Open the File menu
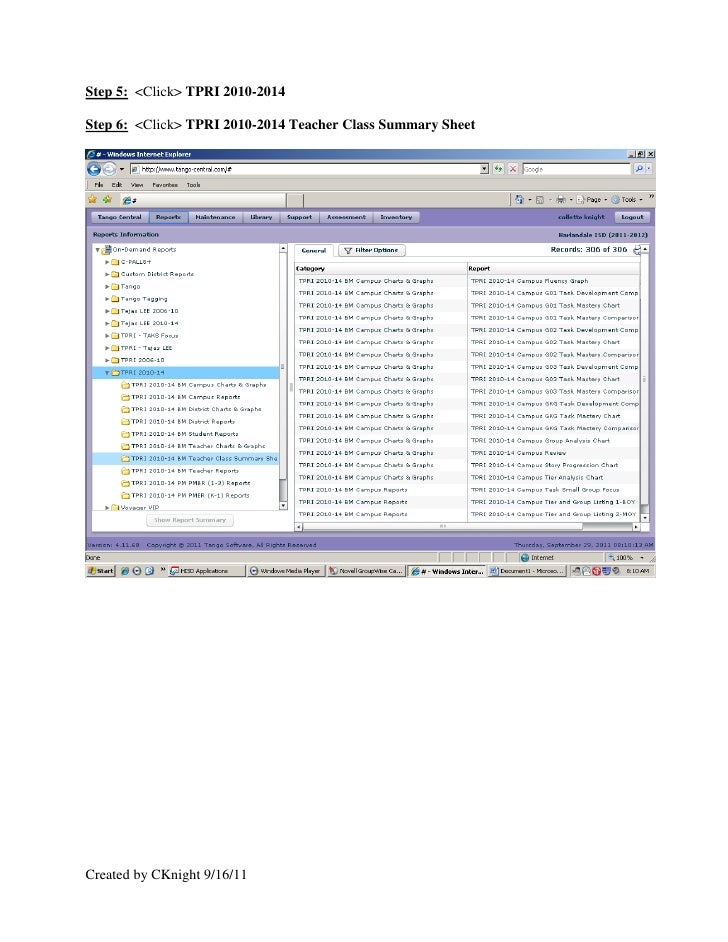 tap(99, 185)
